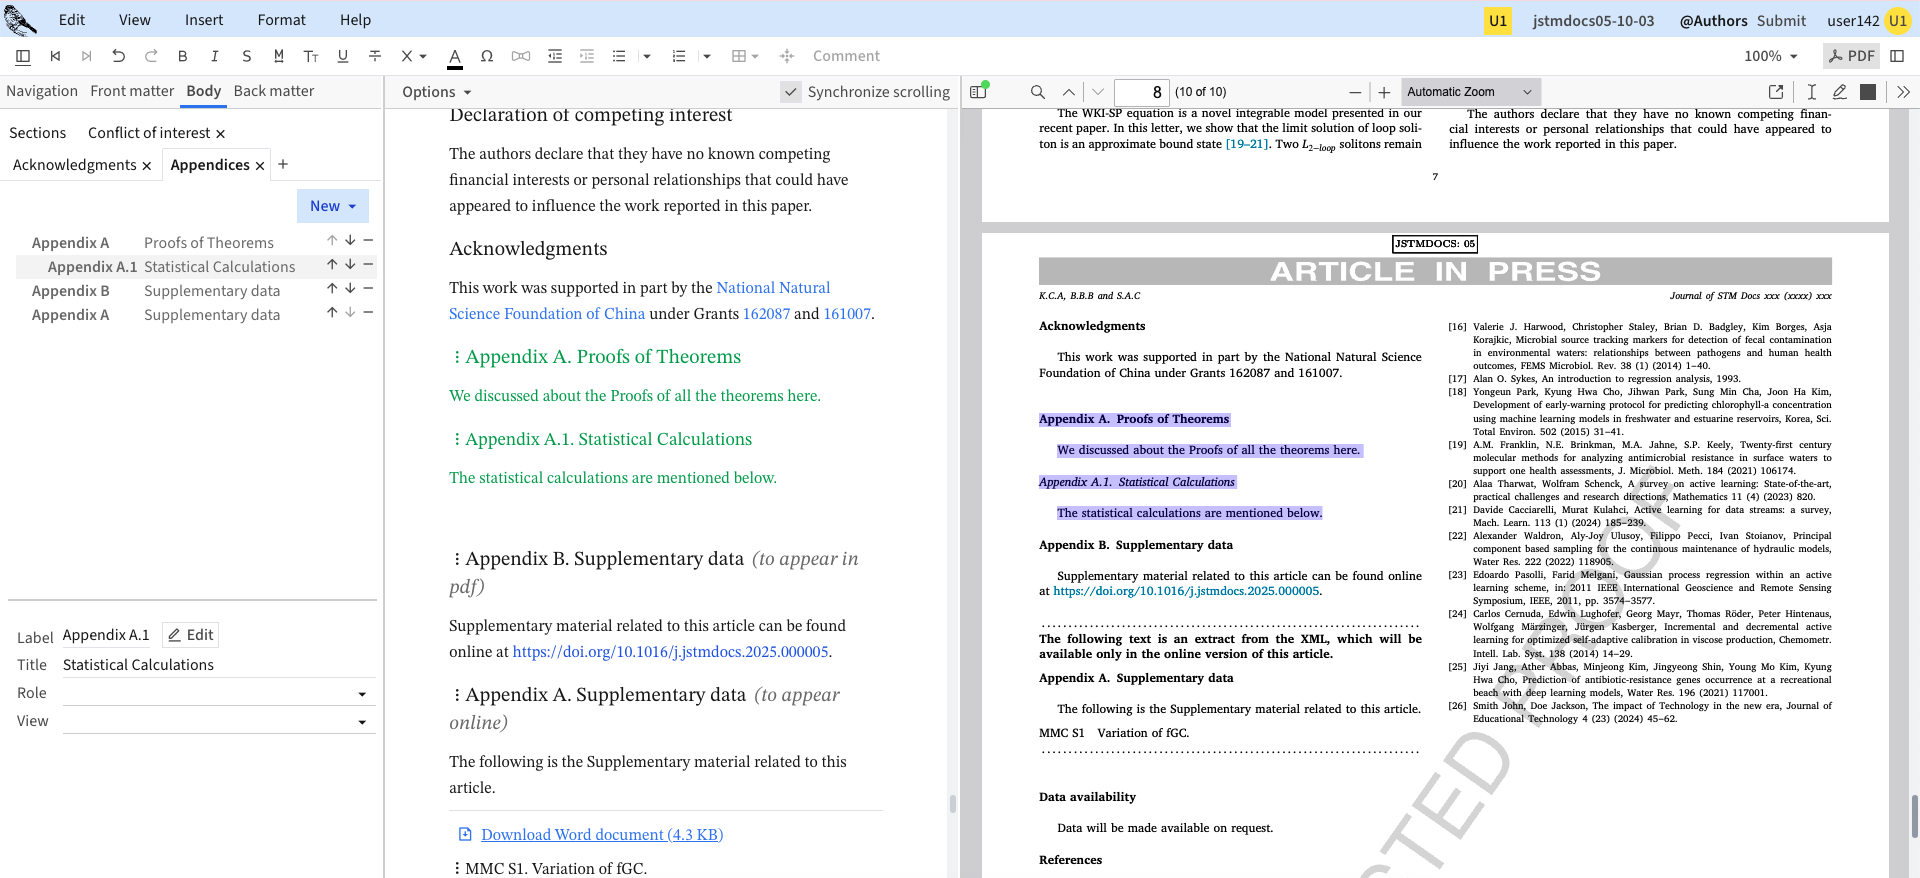Toggle the editor left panel layout icon
Image resolution: width=1920 pixels, height=878 pixels.
point(23,56)
